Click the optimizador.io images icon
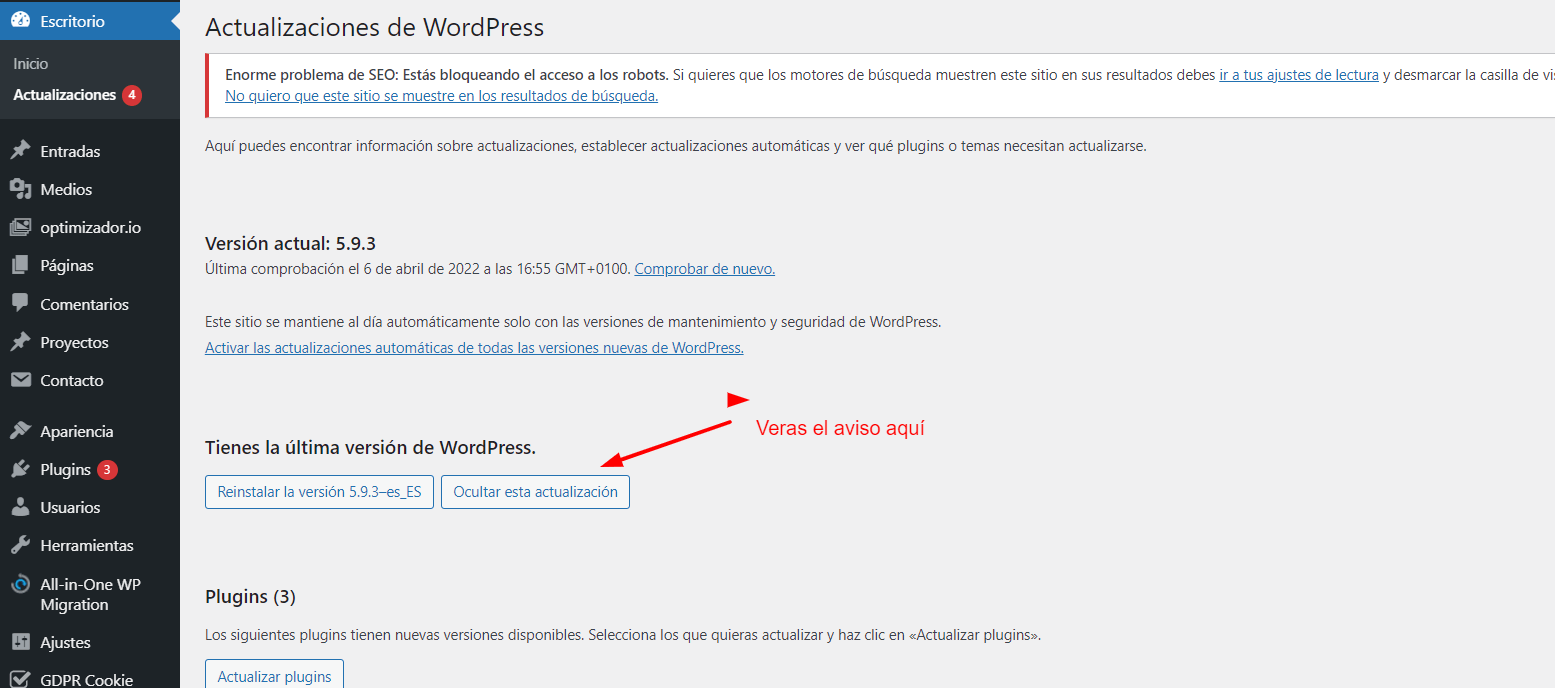The height and width of the screenshot is (688, 1555). point(20,227)
